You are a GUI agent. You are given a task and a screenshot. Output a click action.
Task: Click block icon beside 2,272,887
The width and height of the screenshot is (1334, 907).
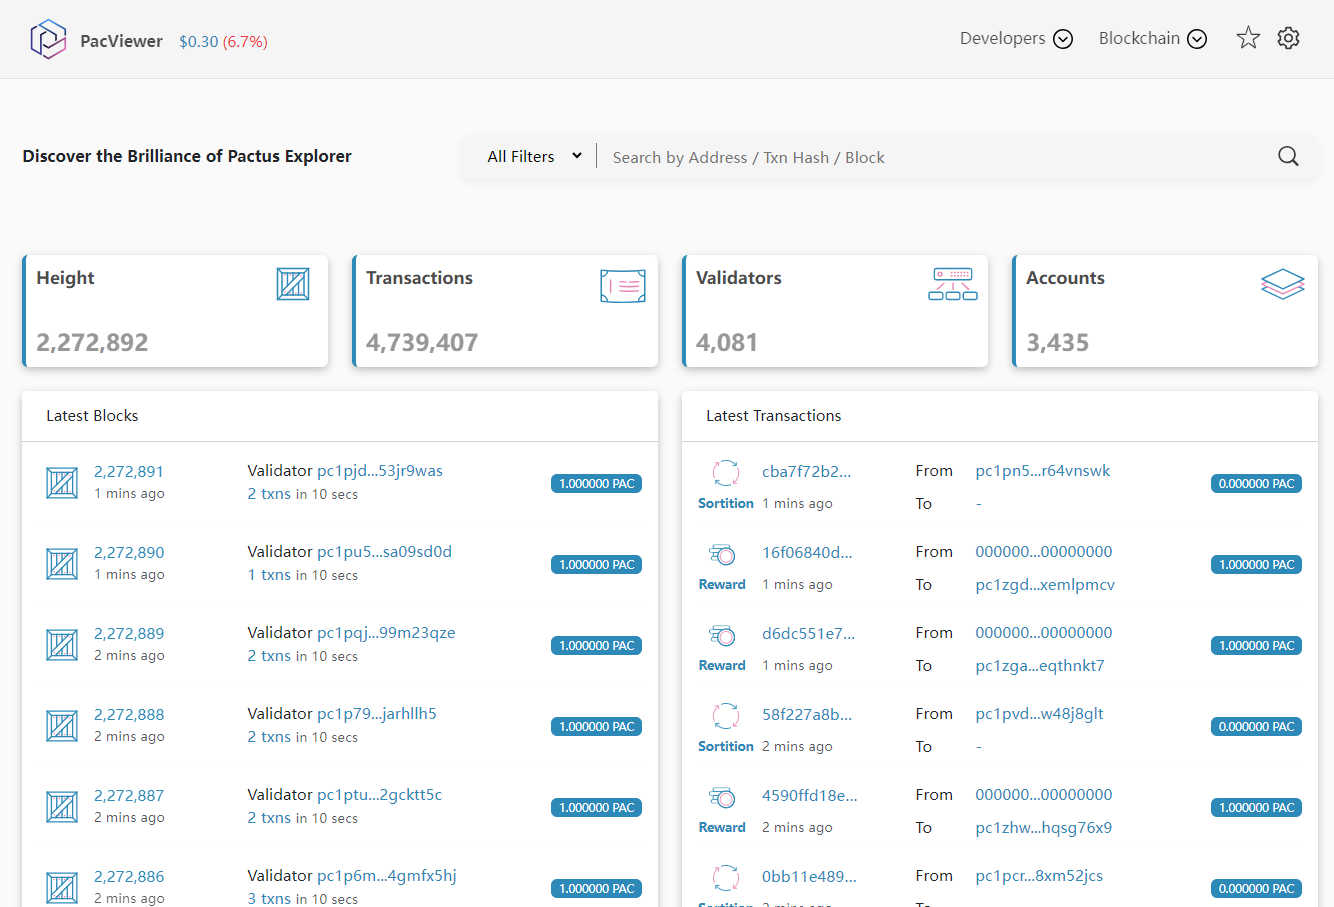(62, 807)
